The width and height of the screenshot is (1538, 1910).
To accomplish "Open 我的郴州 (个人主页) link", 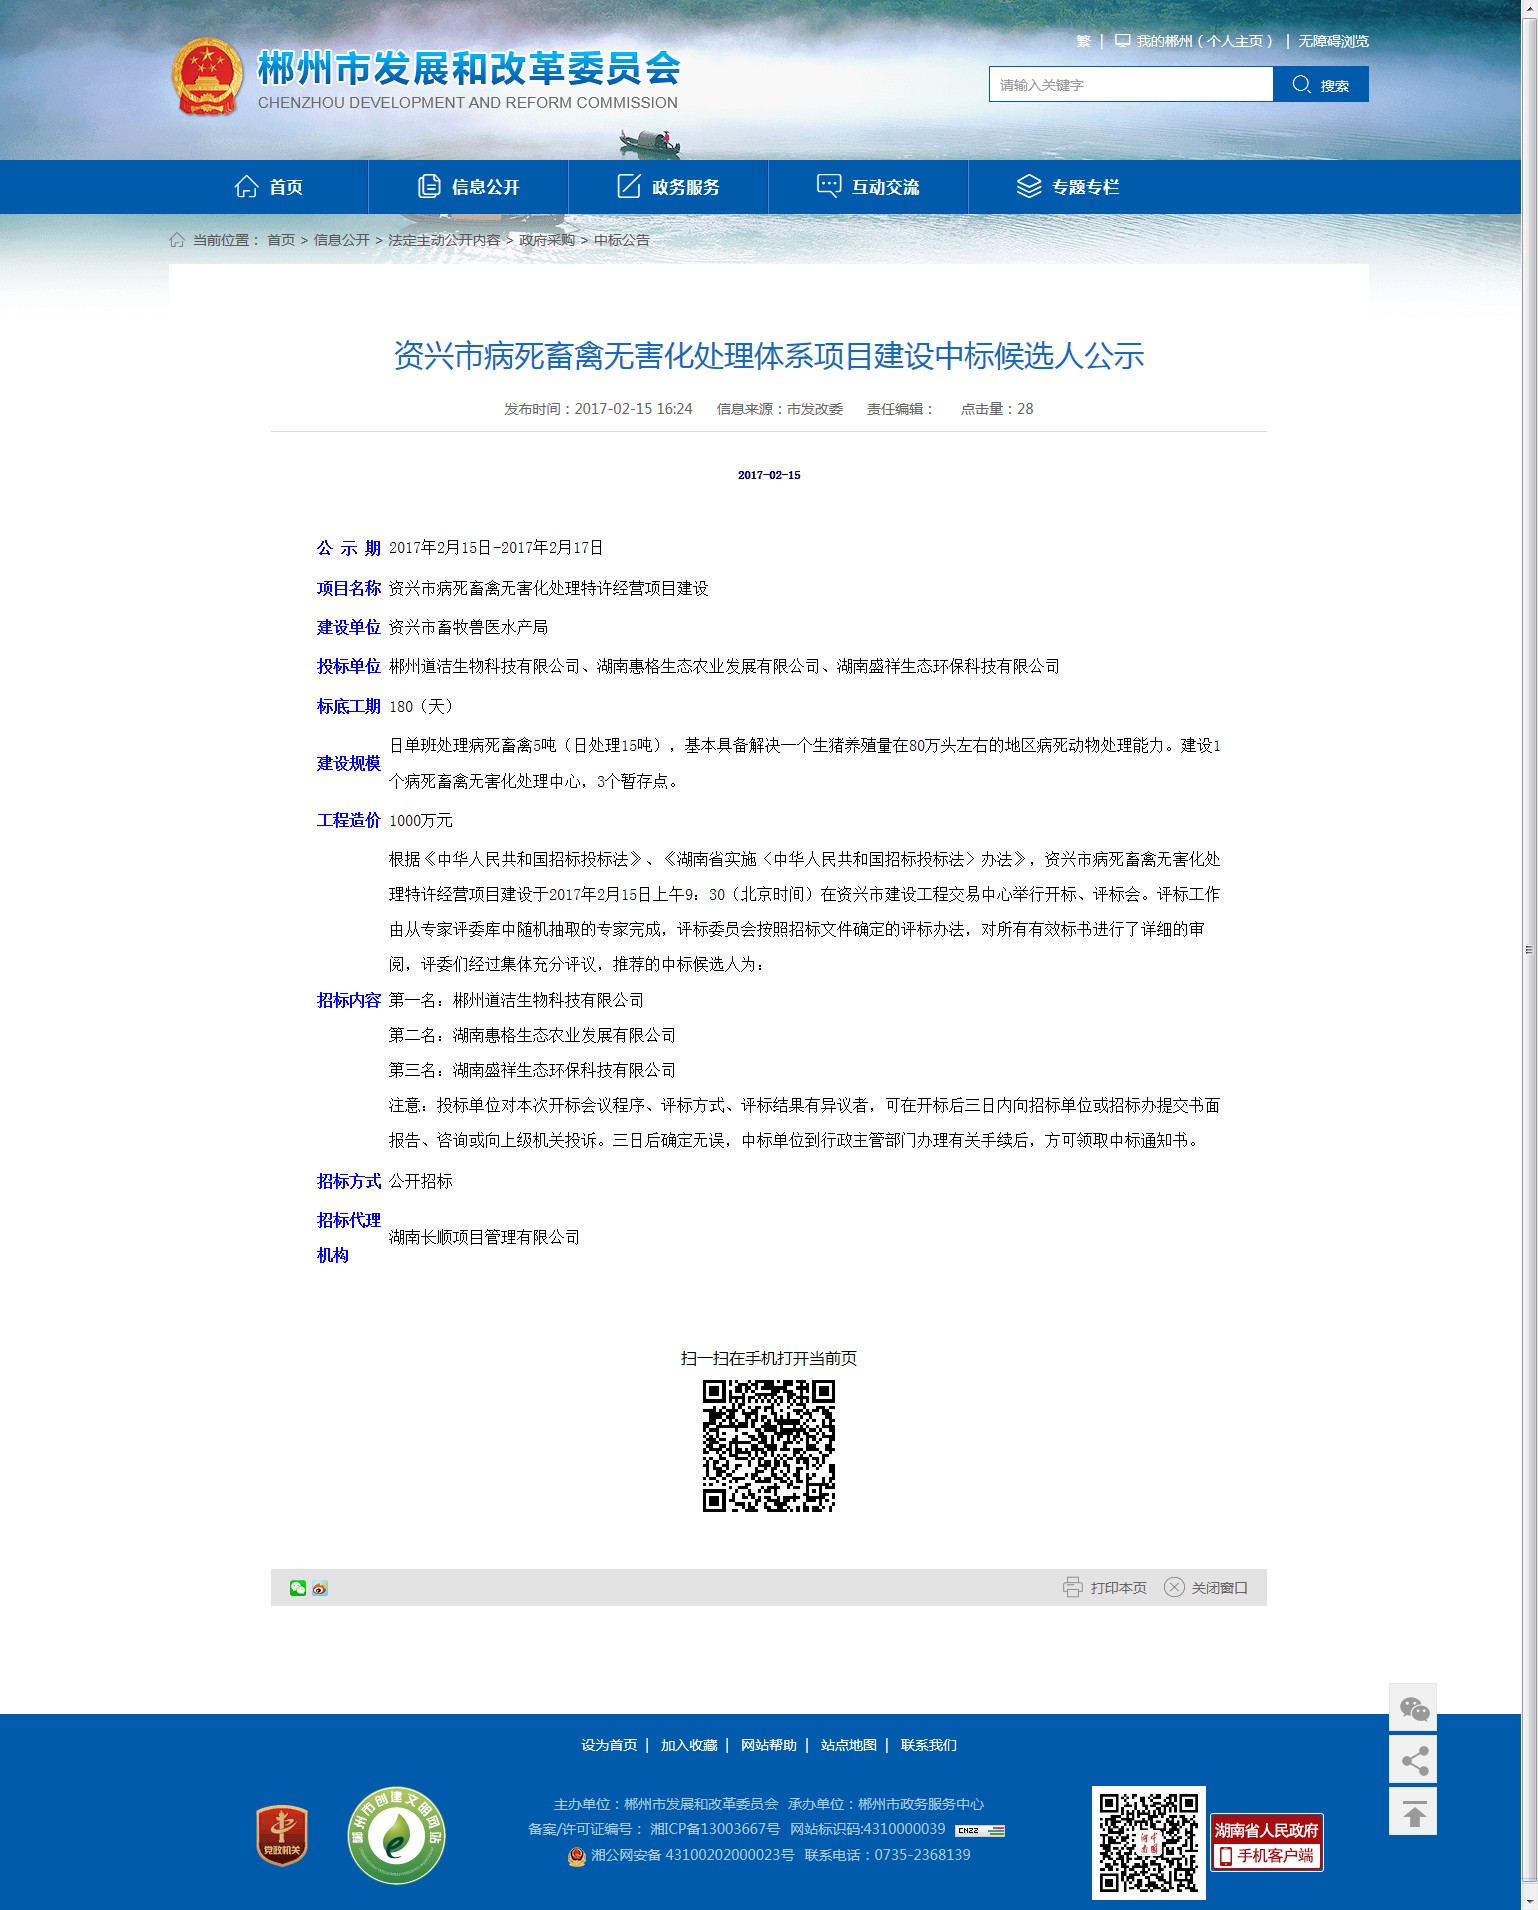I will [x=1194, y=41].
